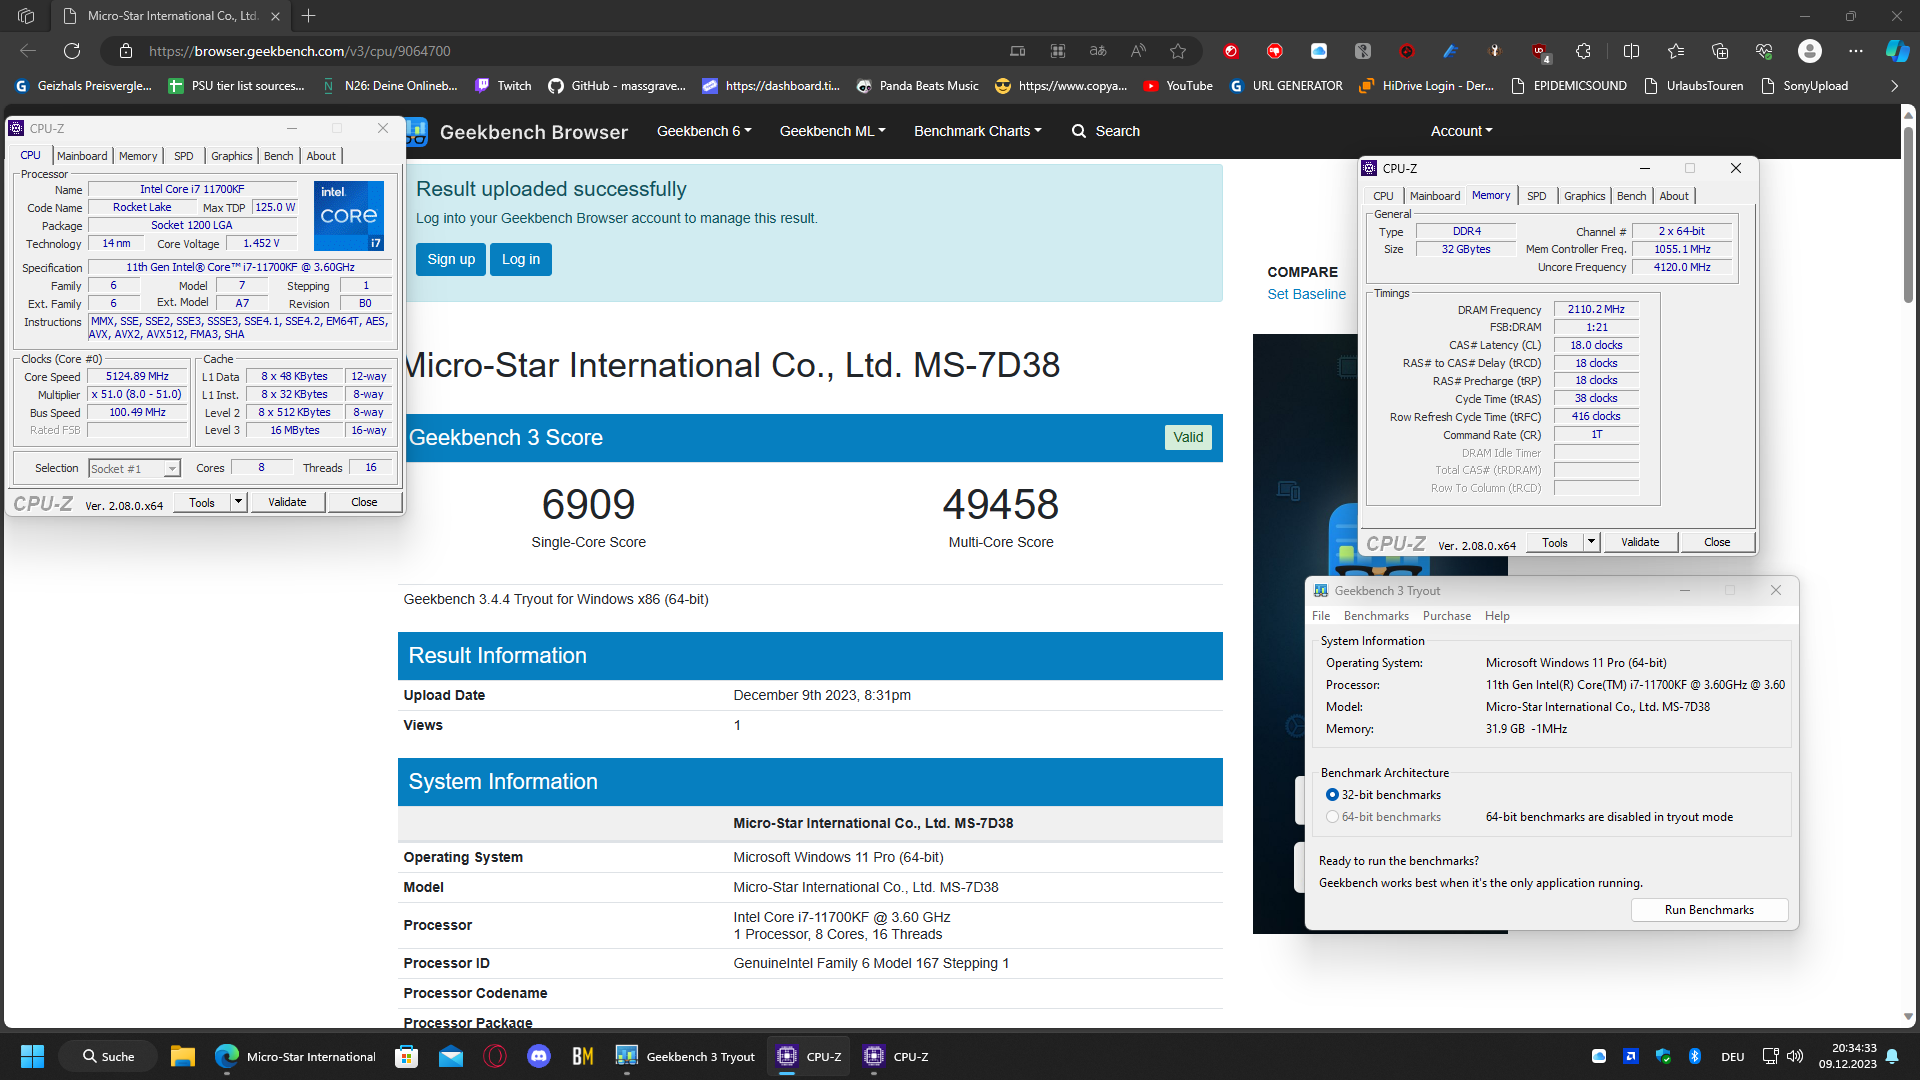1920x1080 pixels.
Task: Open Windows Start menu
Action: point(32,1056)
